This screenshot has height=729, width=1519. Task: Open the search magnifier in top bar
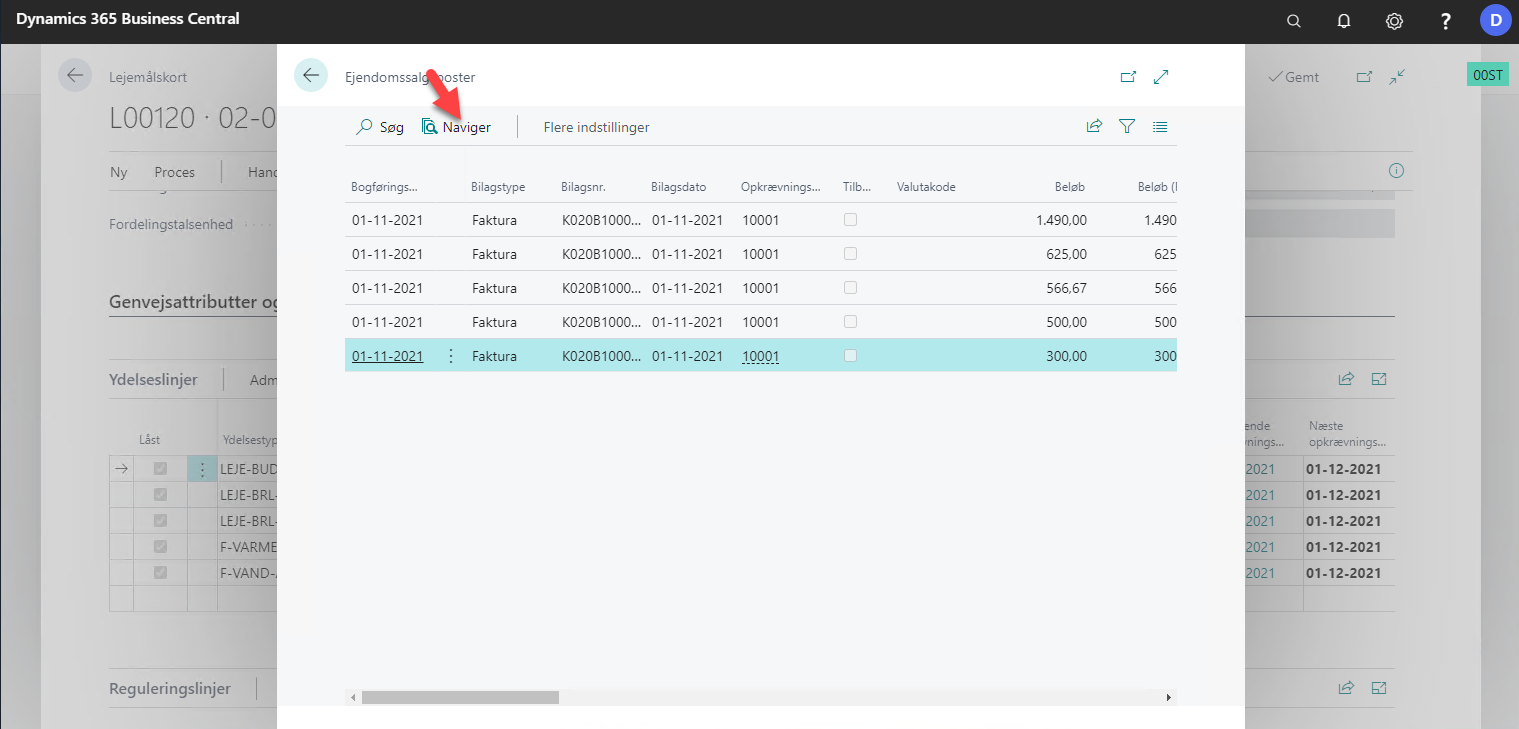[x=1293, y=20]
